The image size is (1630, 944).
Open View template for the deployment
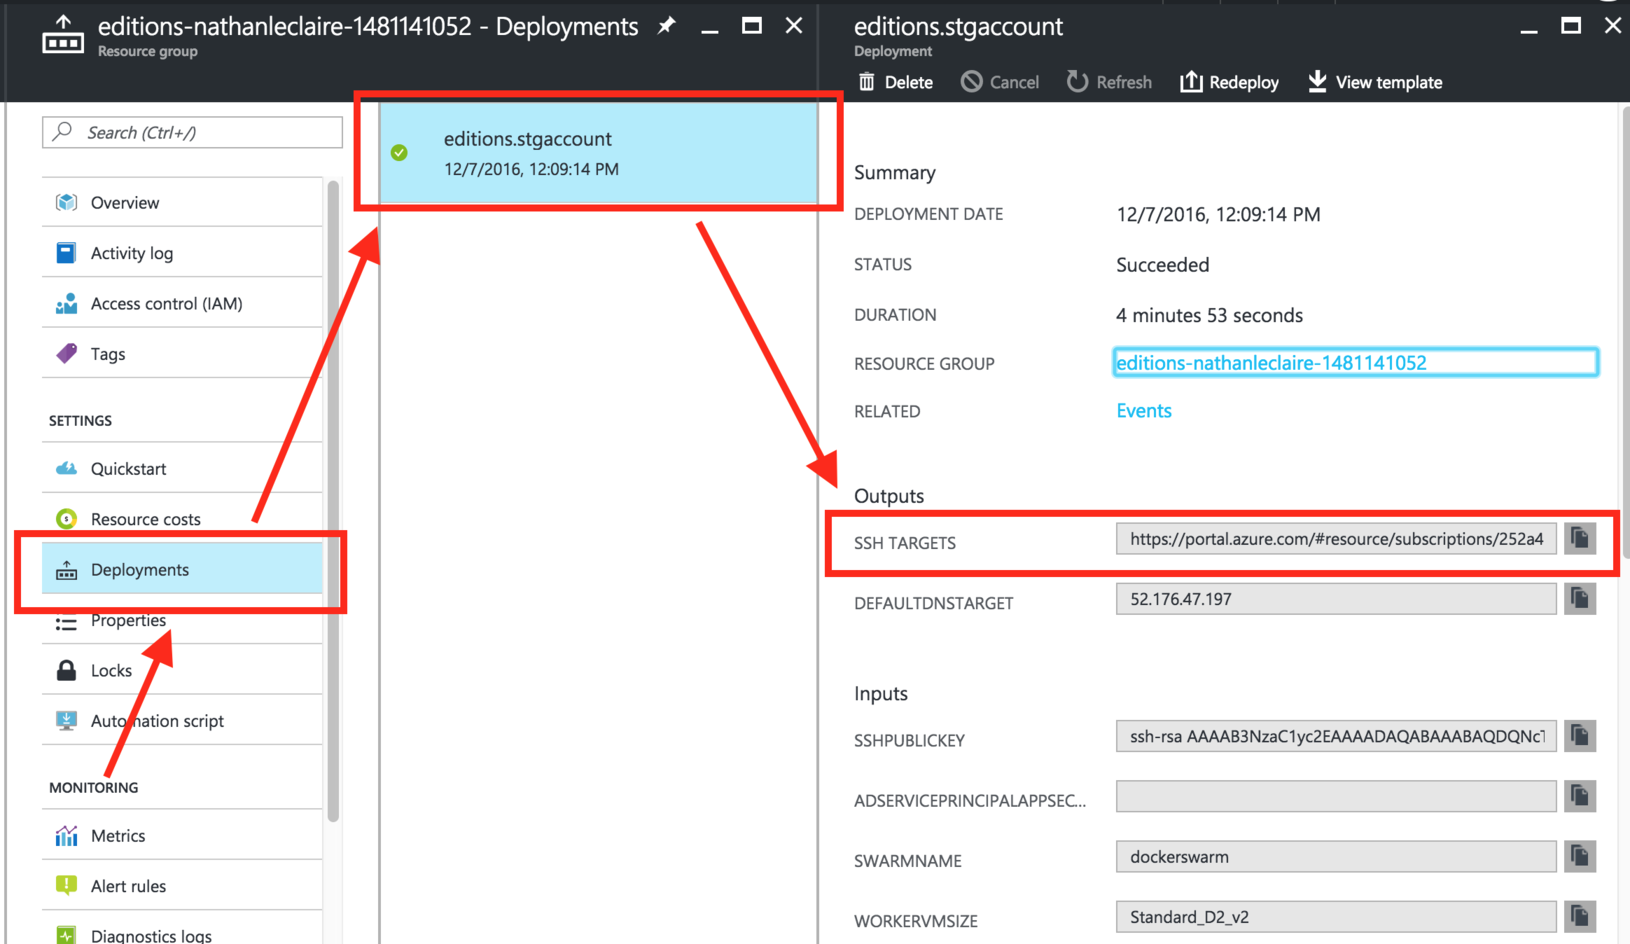point(1375,82)
